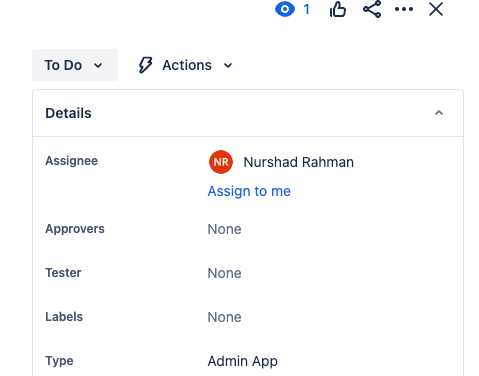
Task: Toggle the watch issue eye icon
Action: tap(285, 9)
